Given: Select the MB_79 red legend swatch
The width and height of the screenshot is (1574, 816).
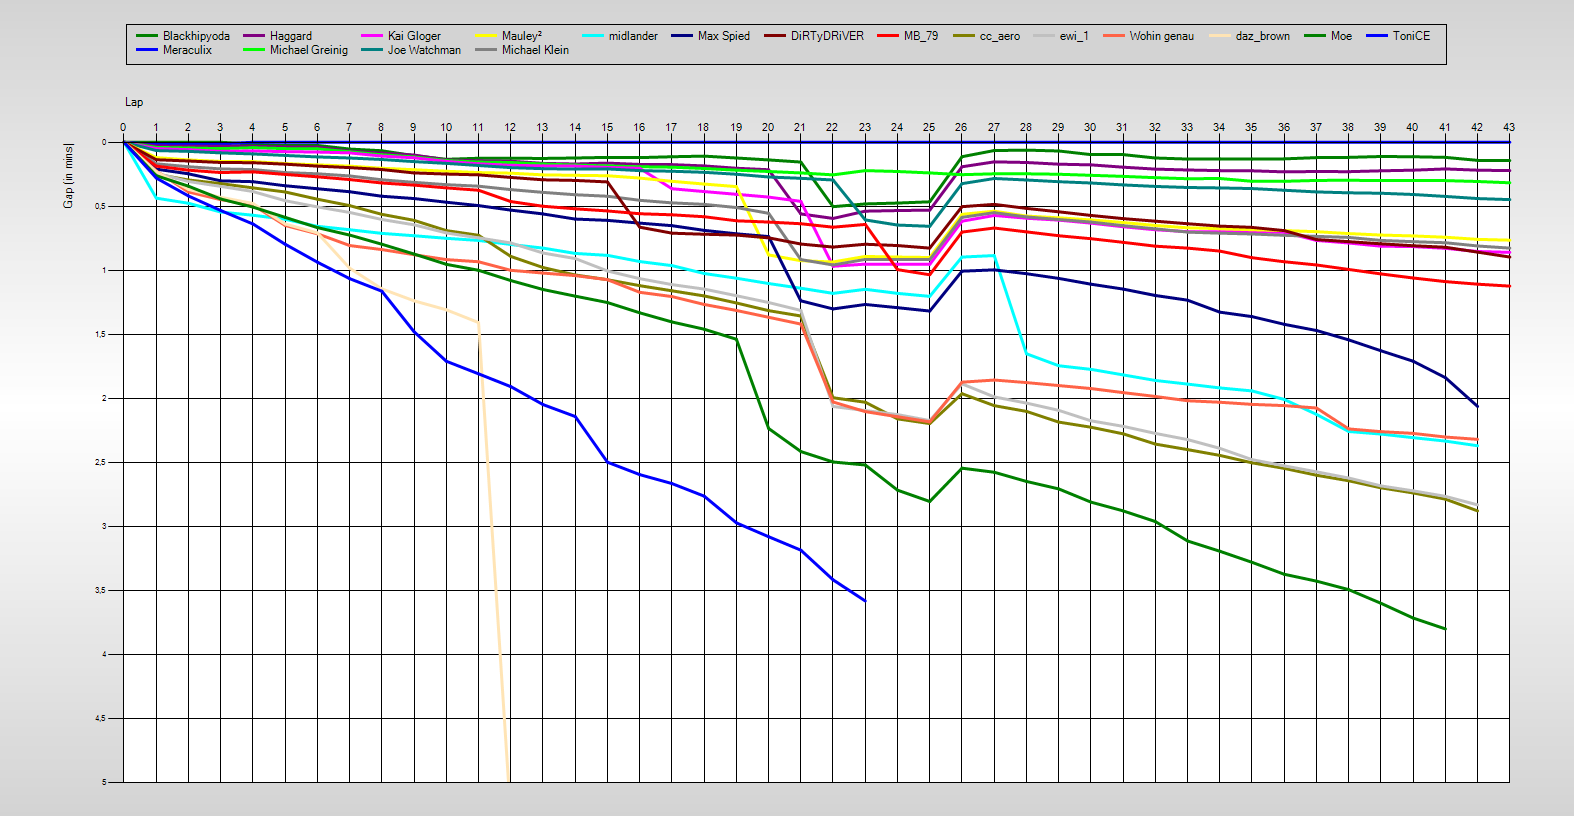Looking at the screenshot, I should pos(888,36).
